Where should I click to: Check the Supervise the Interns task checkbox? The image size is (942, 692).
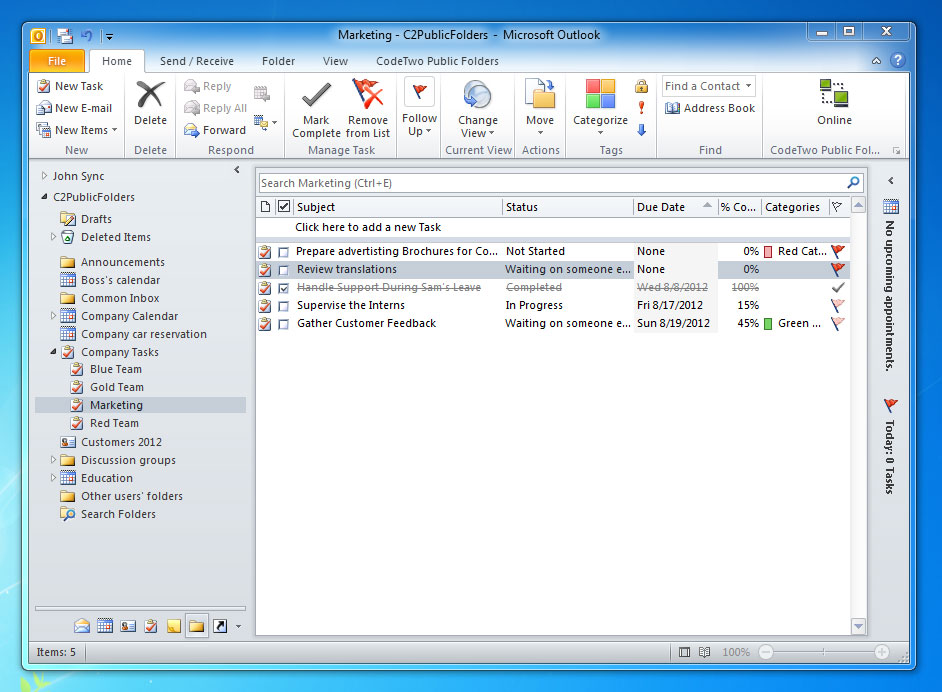coord(284,306)
